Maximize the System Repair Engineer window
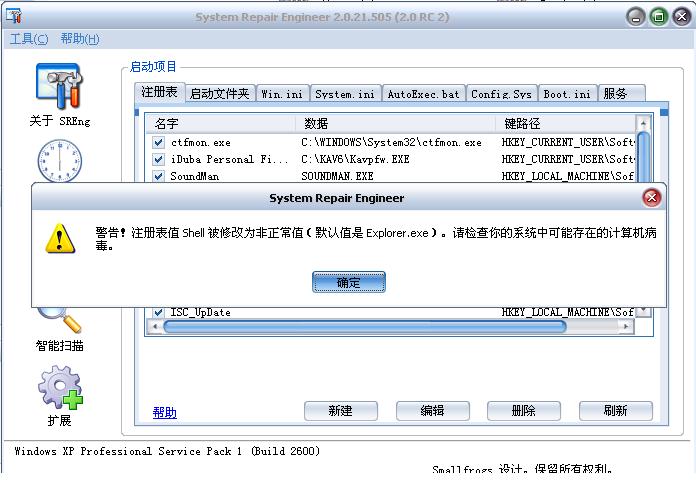The width and height of the screenshot is (696, 491). point(659,17)
